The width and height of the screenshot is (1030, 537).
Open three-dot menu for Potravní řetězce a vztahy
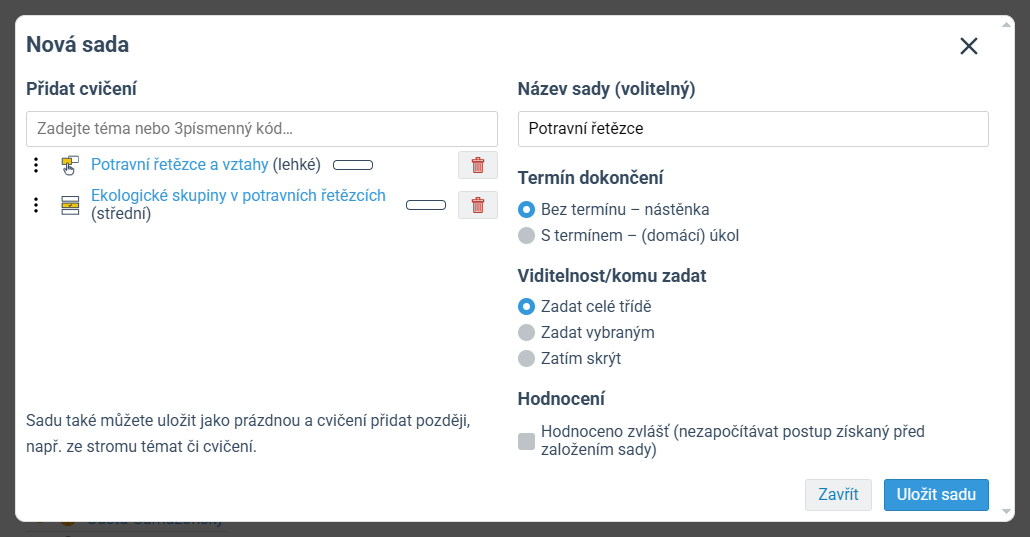click(36, 165)
